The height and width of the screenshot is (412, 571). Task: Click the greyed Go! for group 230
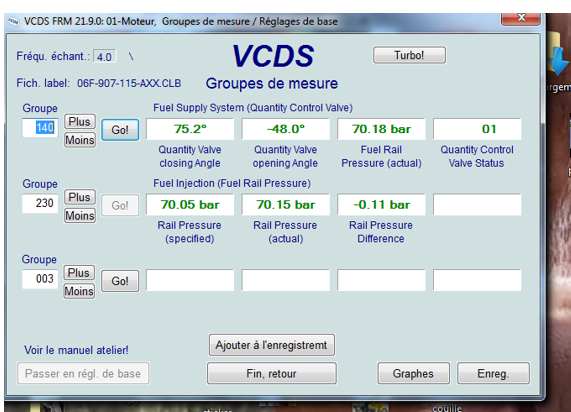pyautogui.click(x=120, y=205)
